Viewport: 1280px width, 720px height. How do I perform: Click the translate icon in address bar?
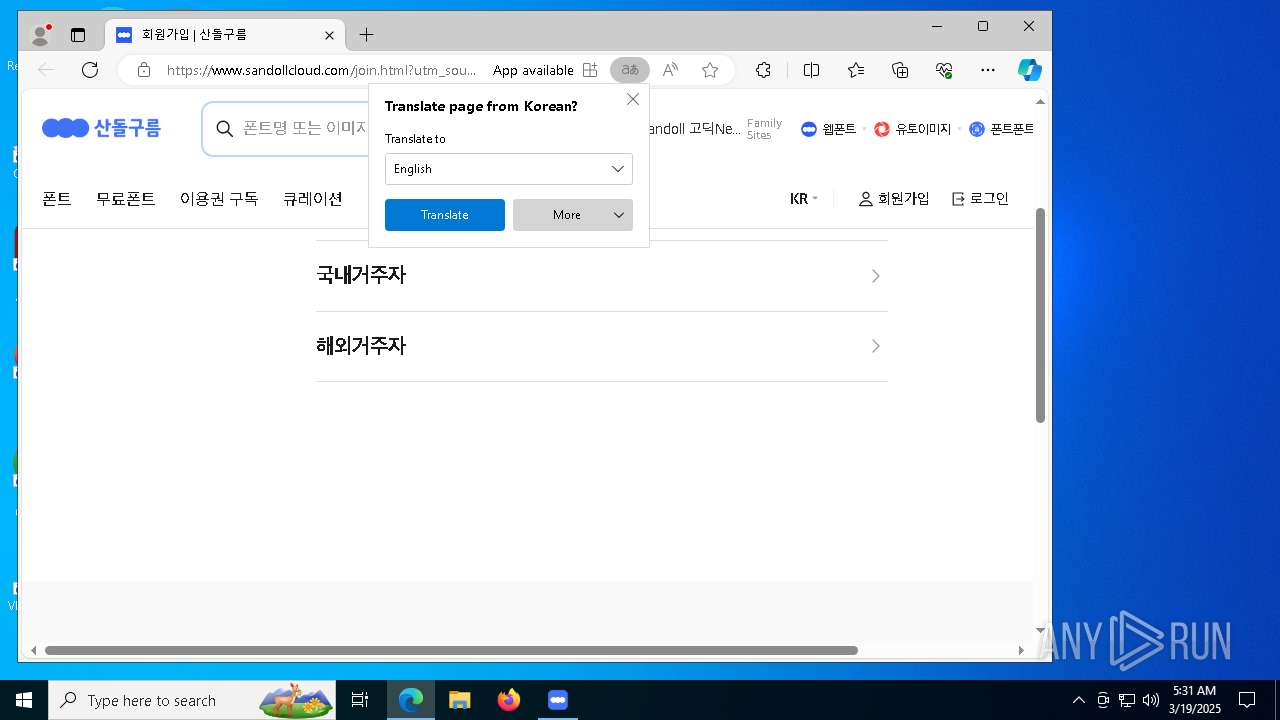click(x=630, y=70)
